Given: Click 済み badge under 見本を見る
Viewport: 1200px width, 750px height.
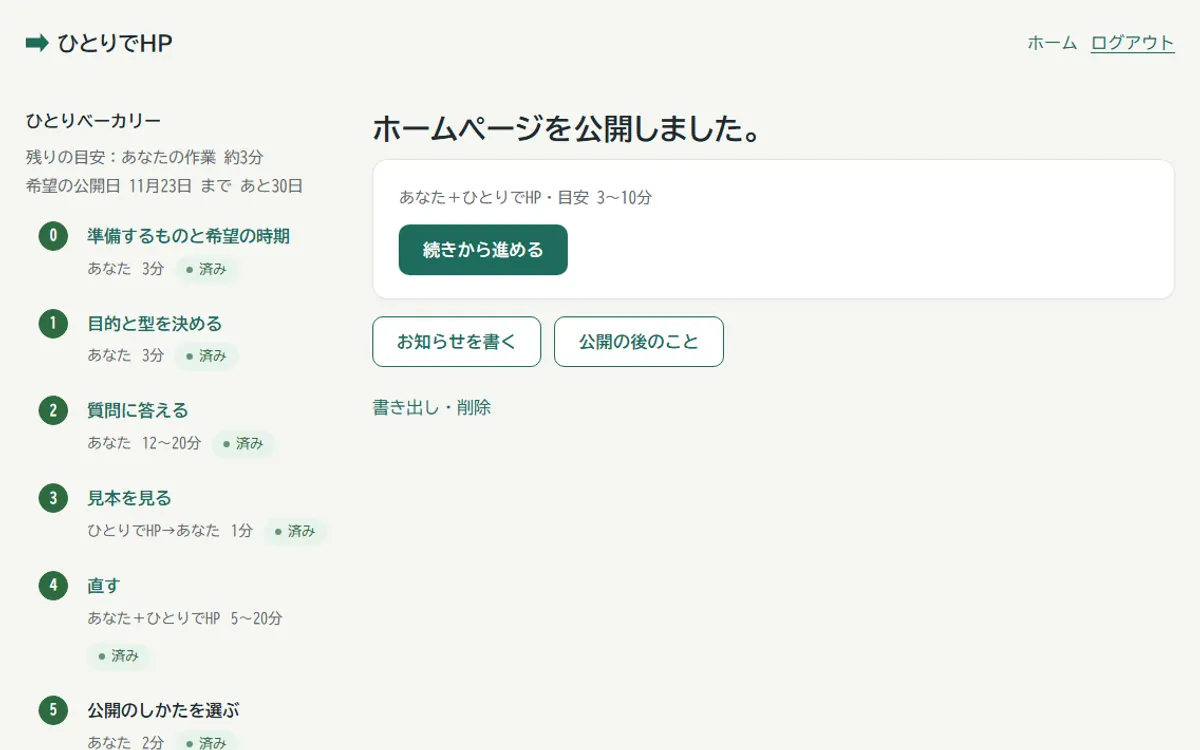Looking at the screenshot, I should [295, 531].
